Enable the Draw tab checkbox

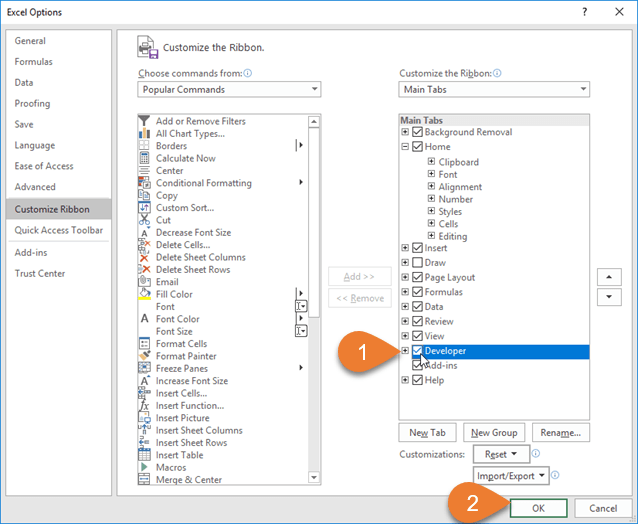[x=418, y=263]
